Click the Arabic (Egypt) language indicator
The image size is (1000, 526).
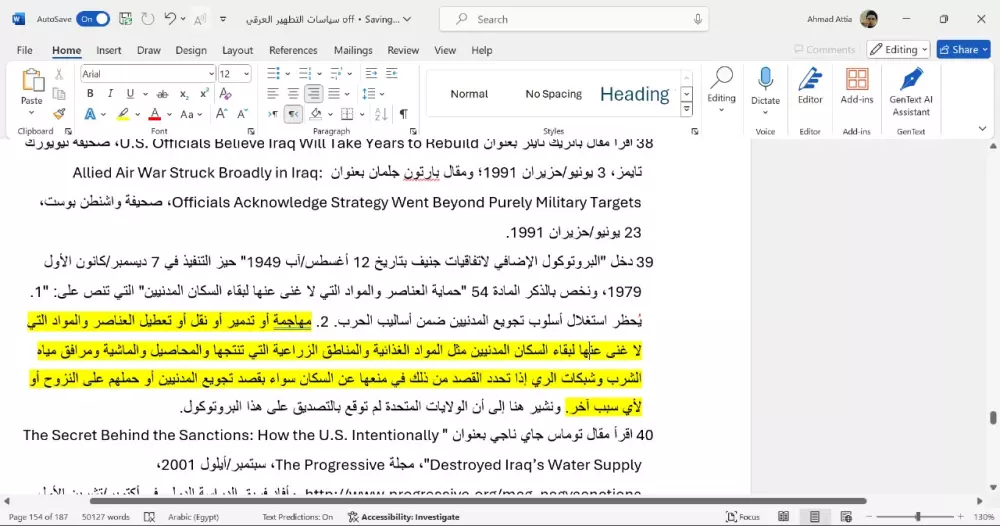click(193, 516)
